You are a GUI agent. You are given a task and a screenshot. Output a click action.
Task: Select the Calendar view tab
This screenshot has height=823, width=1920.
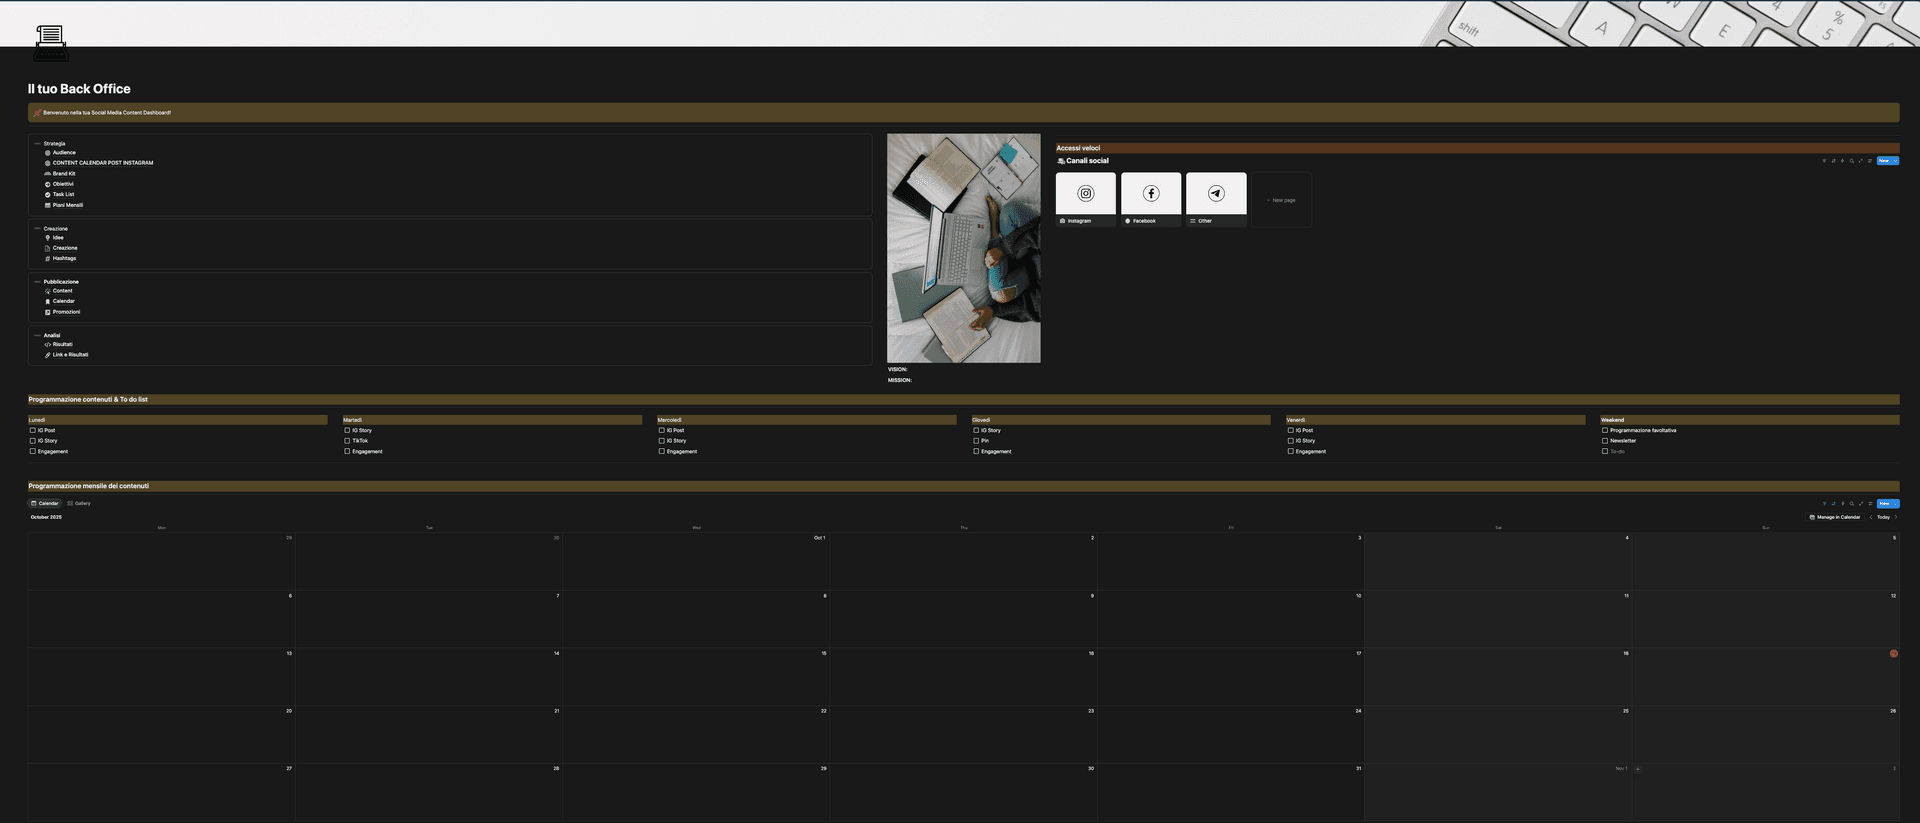pos(45,504)
